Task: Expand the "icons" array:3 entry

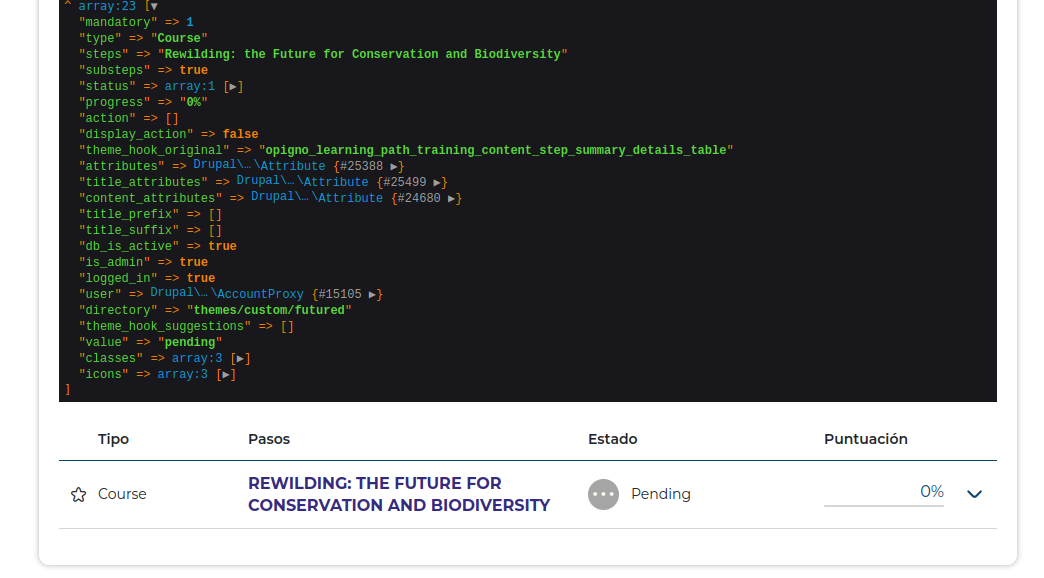Action: (226, 375)
